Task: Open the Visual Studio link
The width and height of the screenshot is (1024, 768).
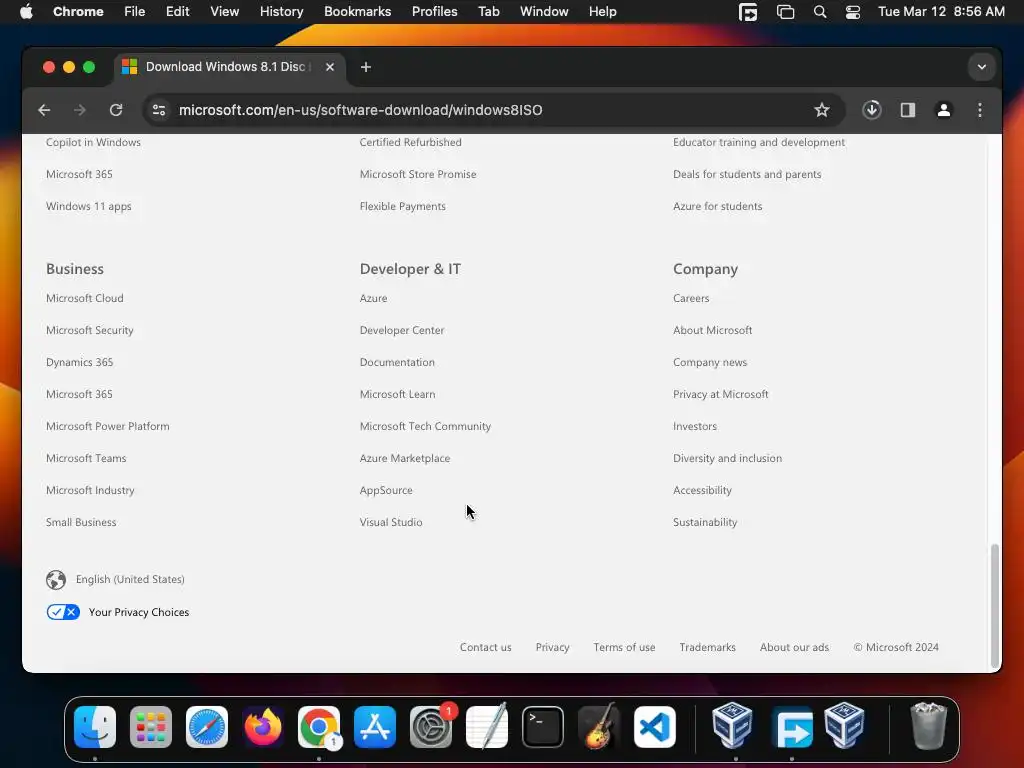Action: 391,522
